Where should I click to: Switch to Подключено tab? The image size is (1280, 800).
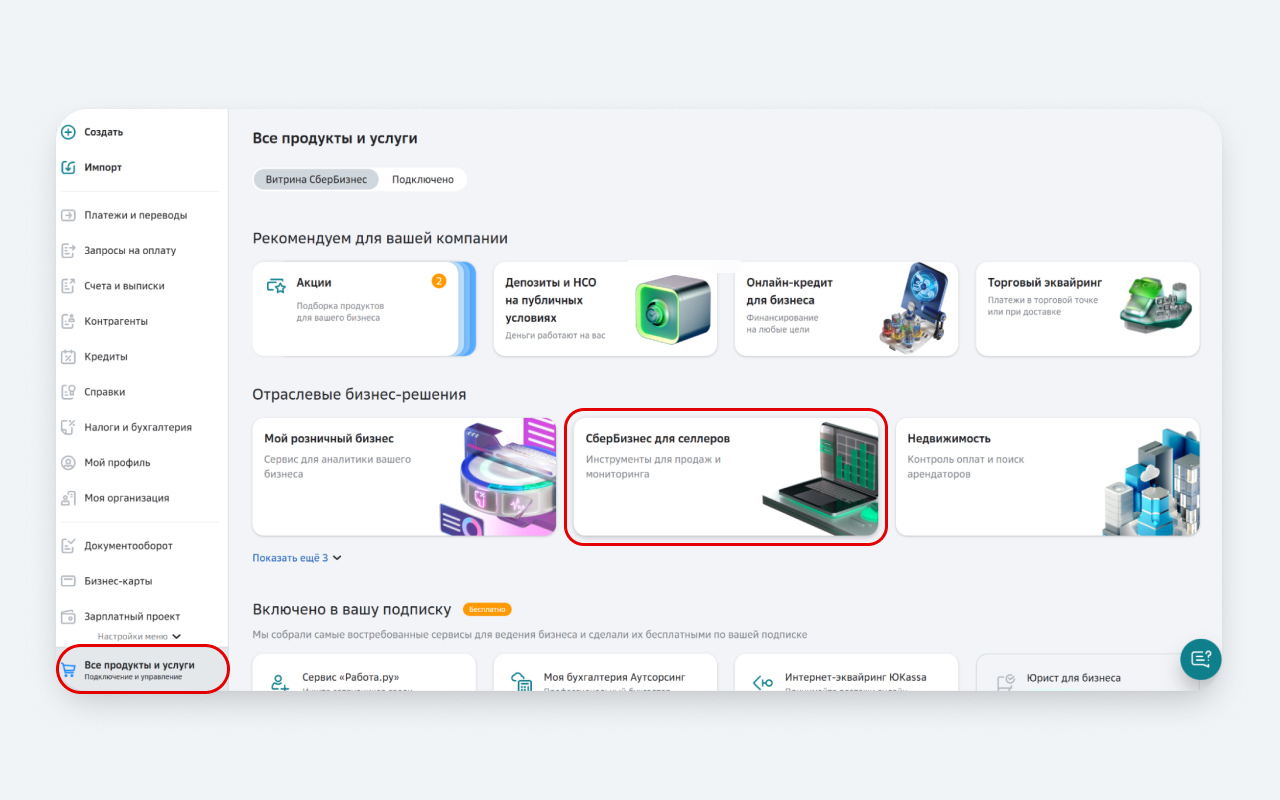tap(423, 180)
